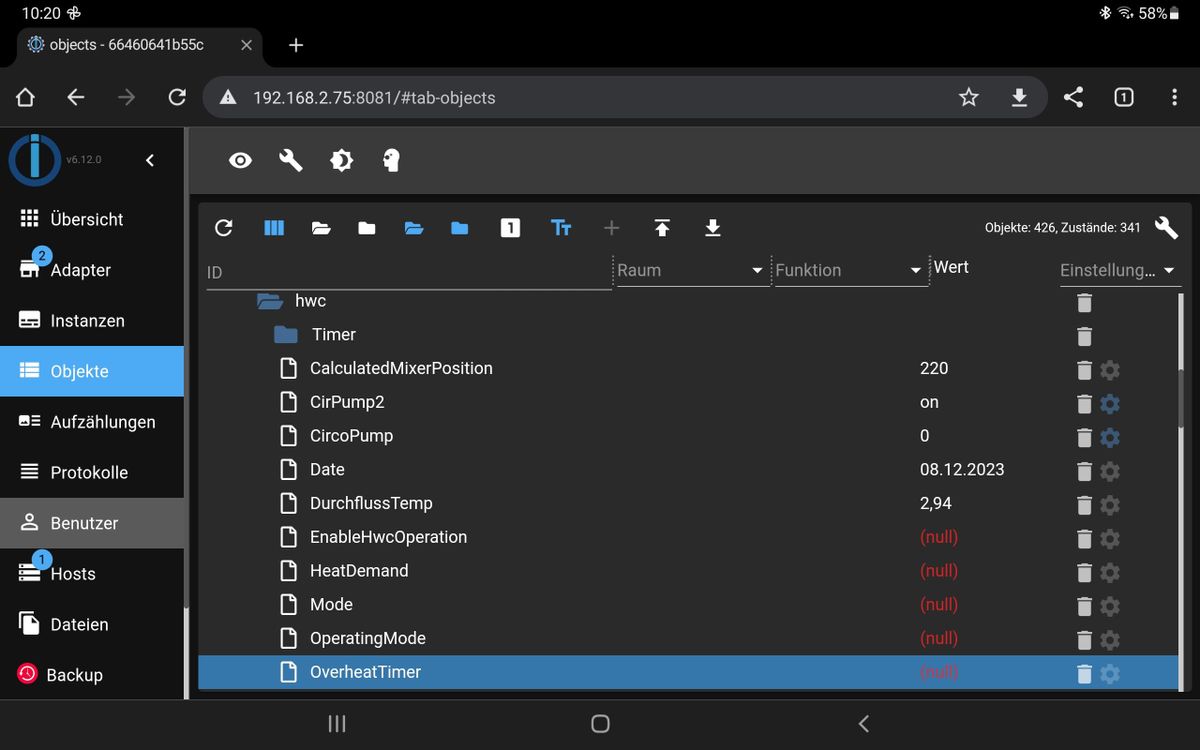Click the refresh objects tree icon
1200x750 pixels.
(224, 228)
